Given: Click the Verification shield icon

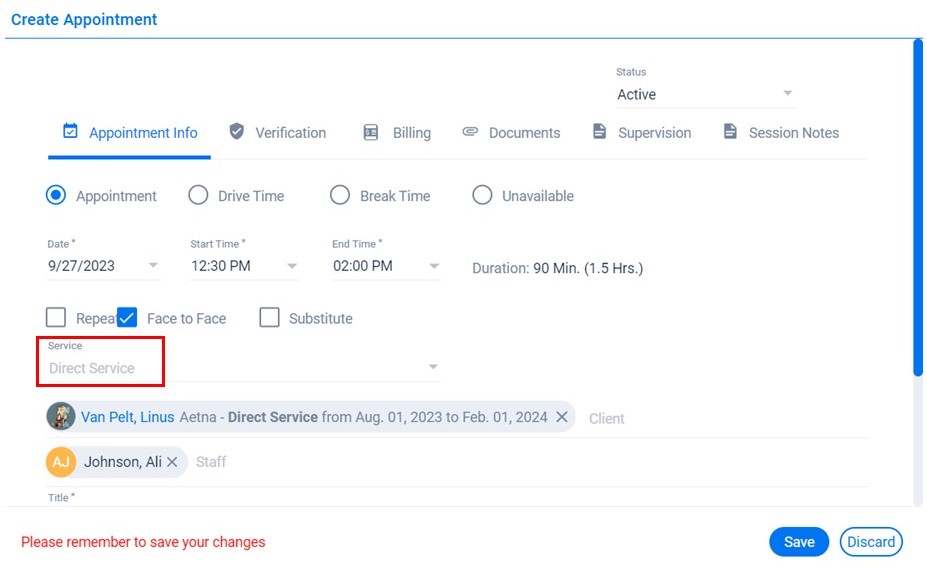Looking at the screenshot, I should [x=237, y=132].
